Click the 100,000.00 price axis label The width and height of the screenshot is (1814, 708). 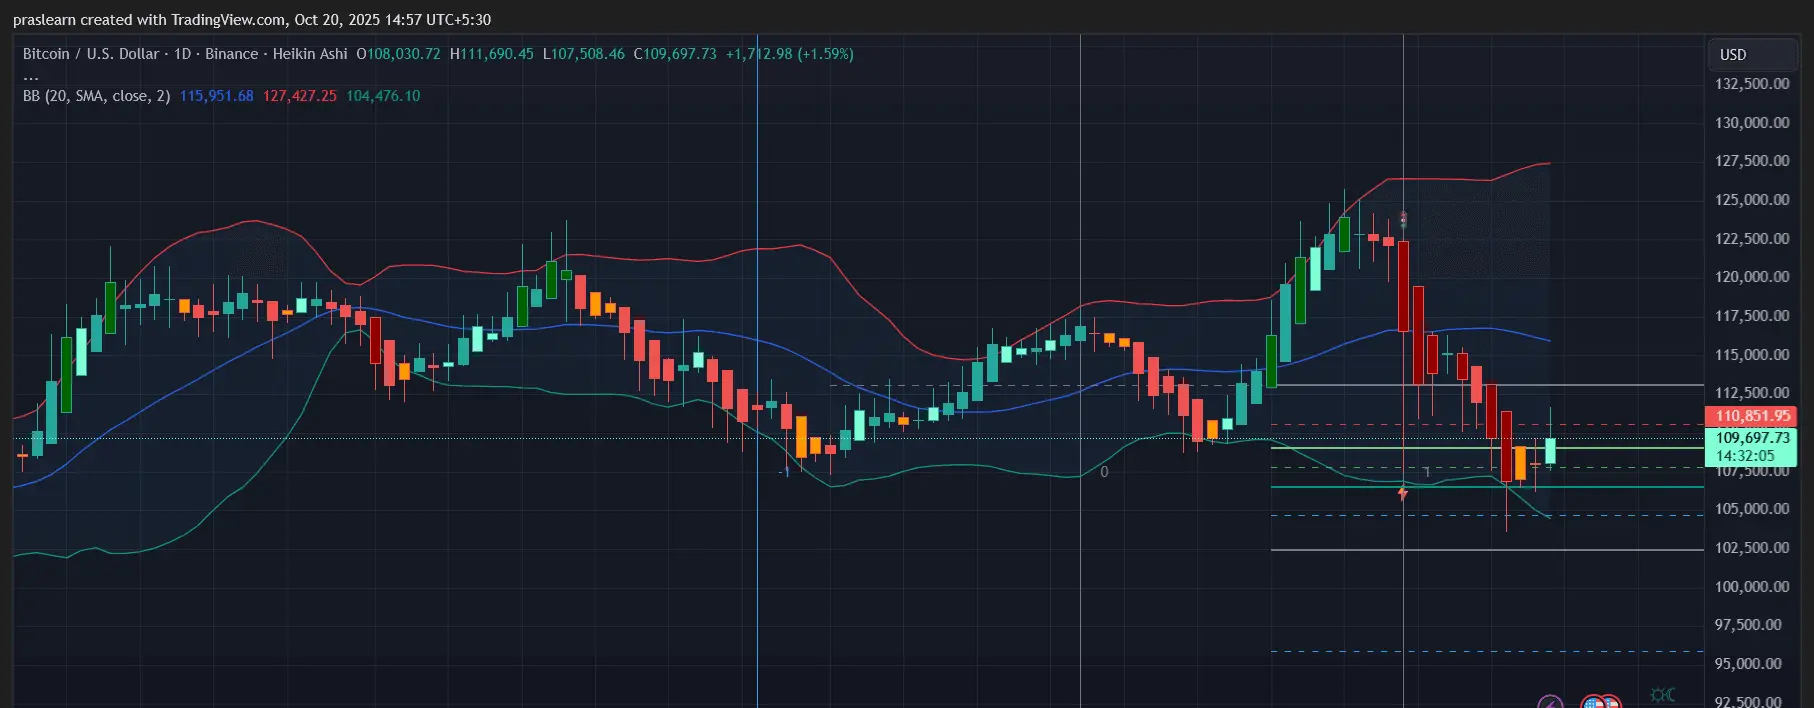(1752, 587)
